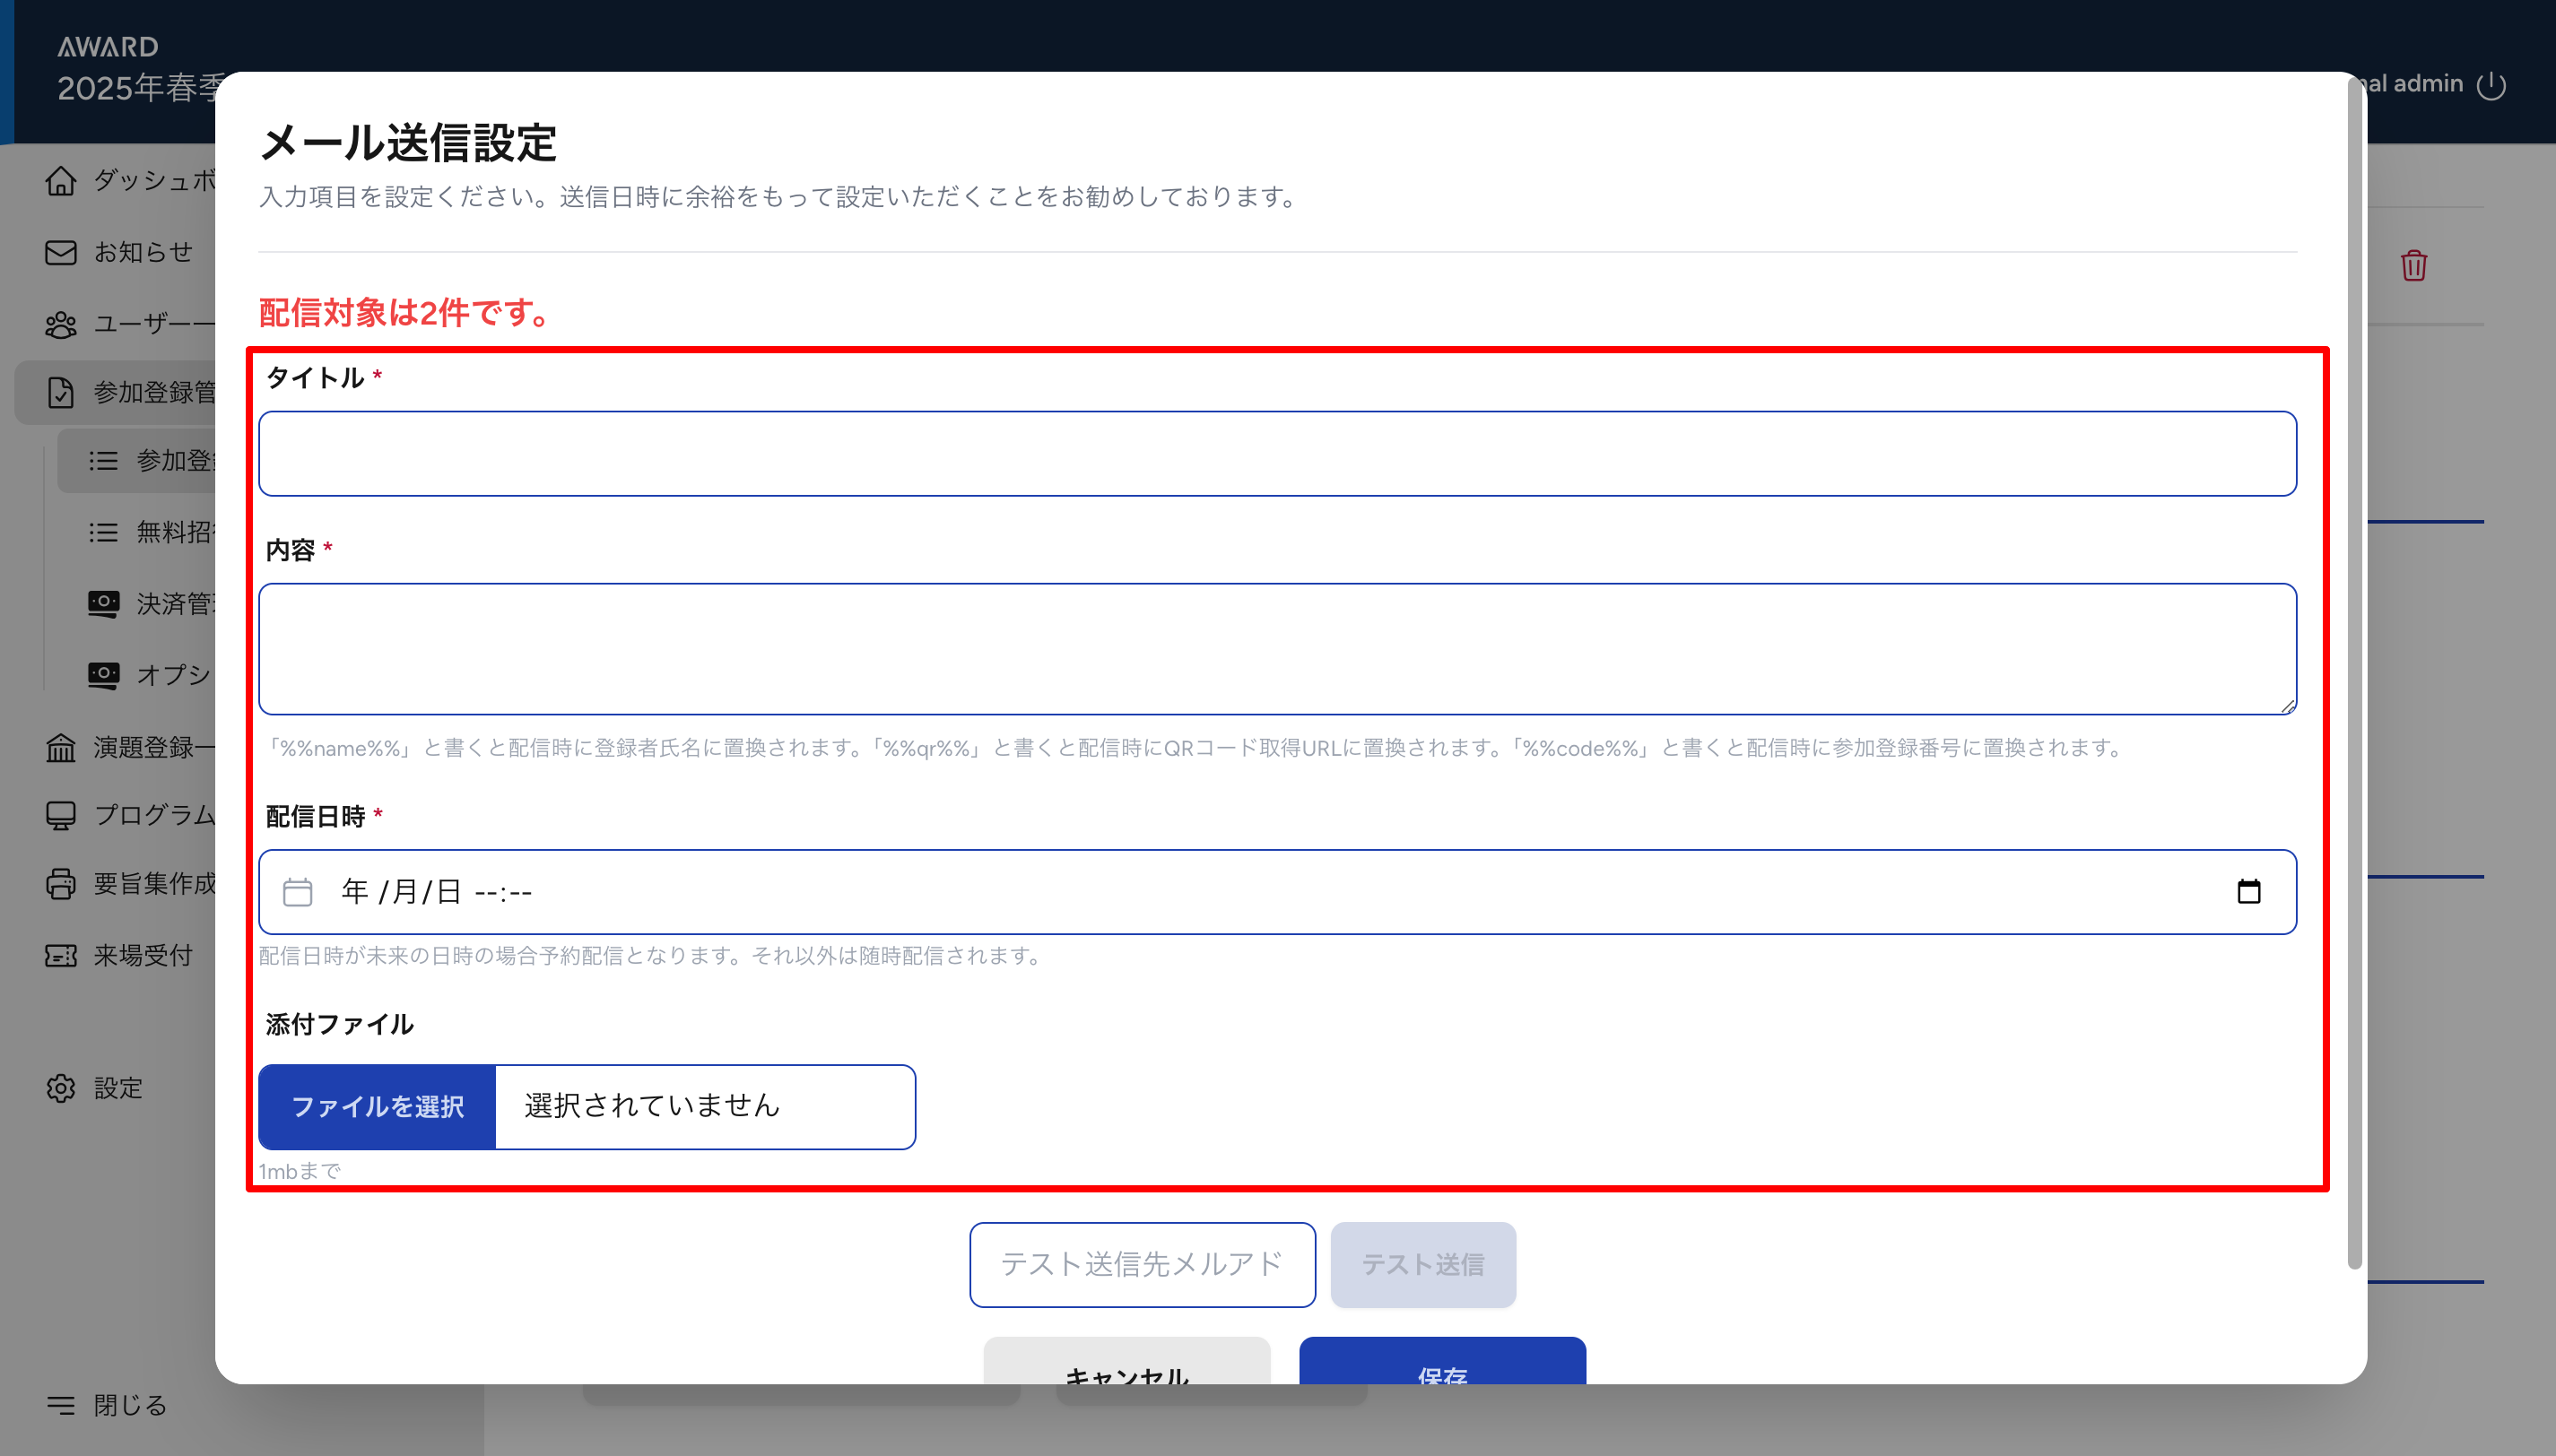Open the calendar picker in 配信日時 field
2556x1456 pixels.
[x=2248, y=891]
